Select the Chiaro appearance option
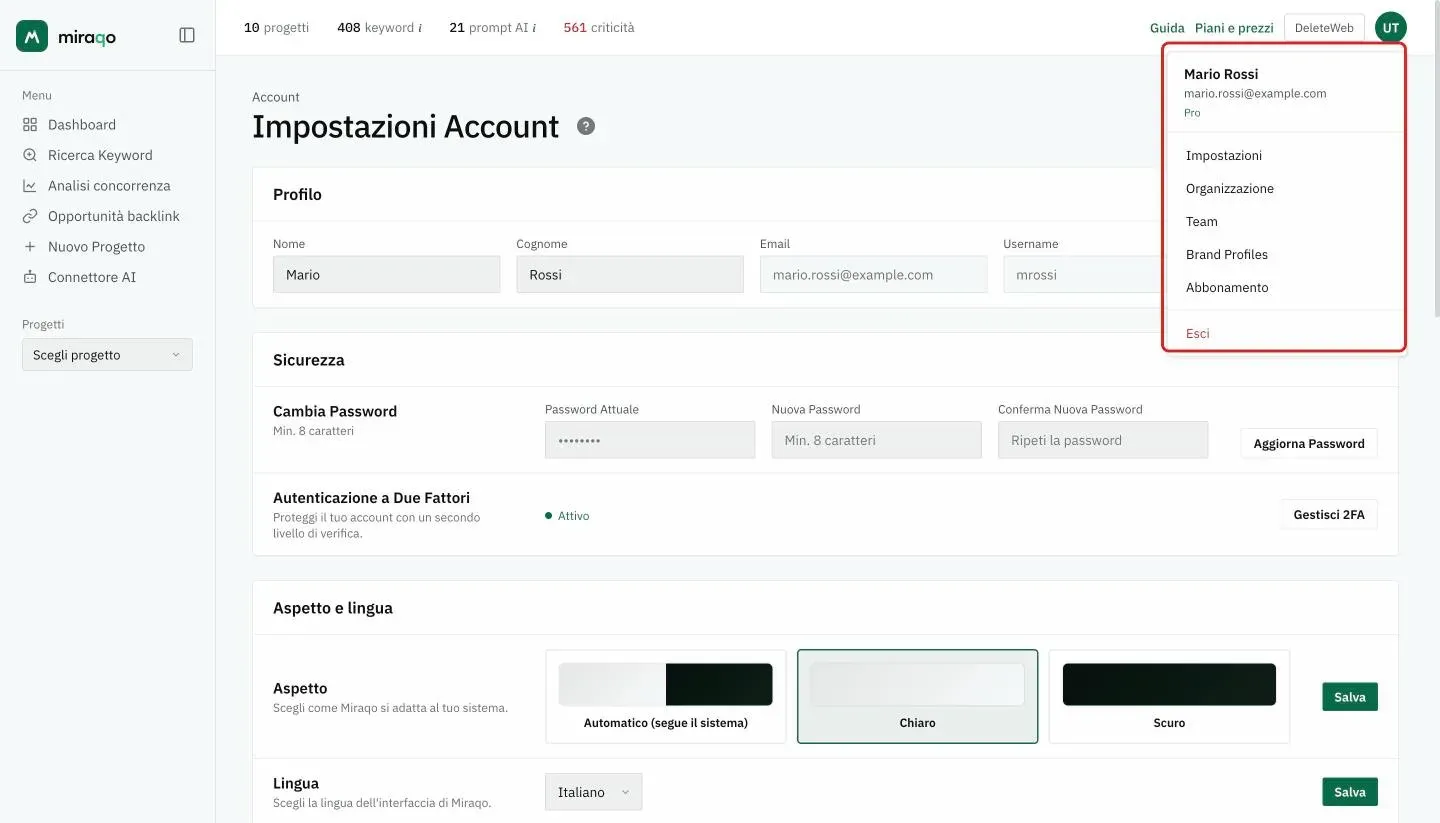This screenshot has width=1440, height=823. (917, 697)
